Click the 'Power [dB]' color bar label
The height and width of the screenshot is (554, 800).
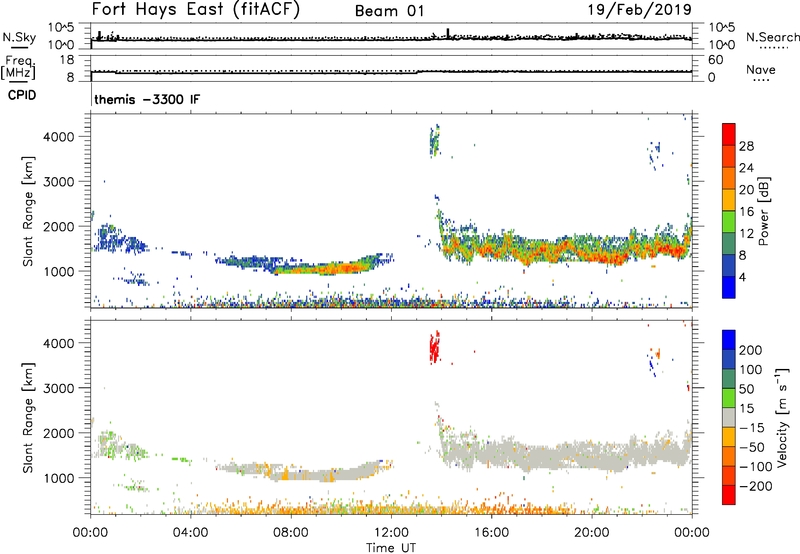coord(764,211)
